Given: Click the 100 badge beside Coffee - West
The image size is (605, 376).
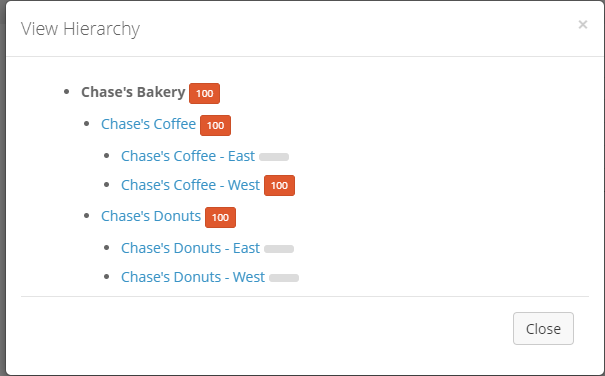Looking at the screenshot, I should (279, 186).
